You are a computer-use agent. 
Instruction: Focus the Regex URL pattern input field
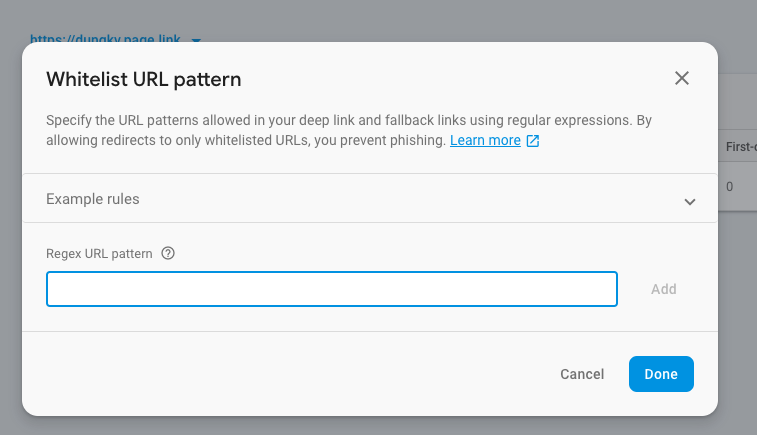331,289
